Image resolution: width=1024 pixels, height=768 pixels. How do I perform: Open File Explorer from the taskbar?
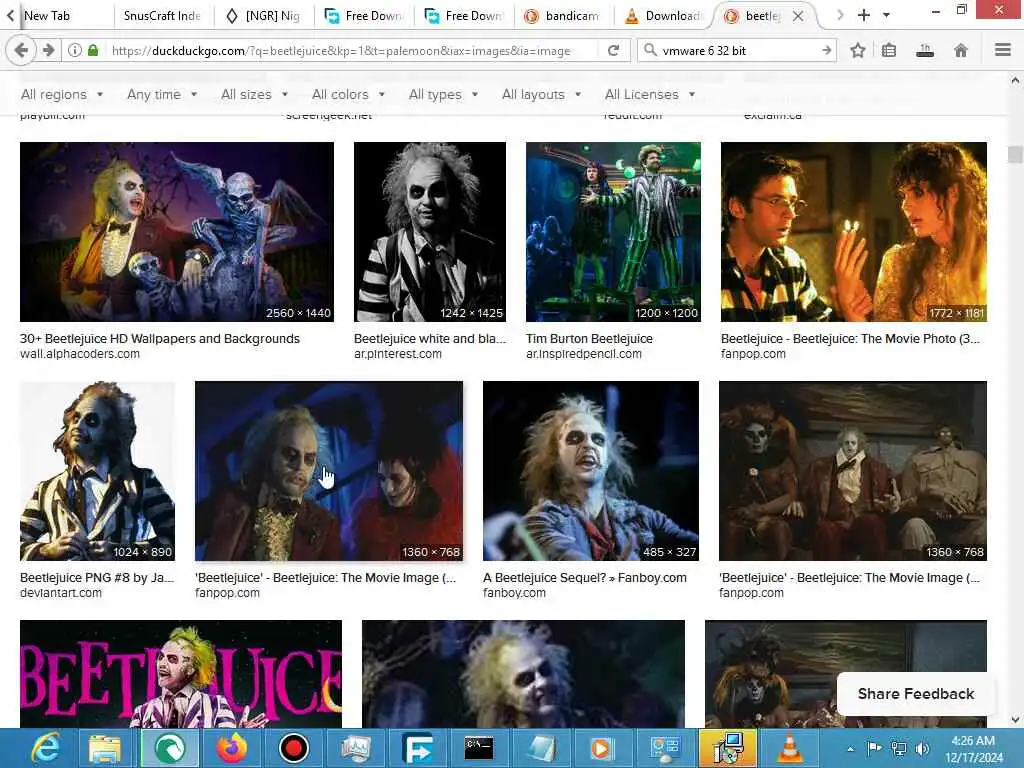click(x=104, y=748)
